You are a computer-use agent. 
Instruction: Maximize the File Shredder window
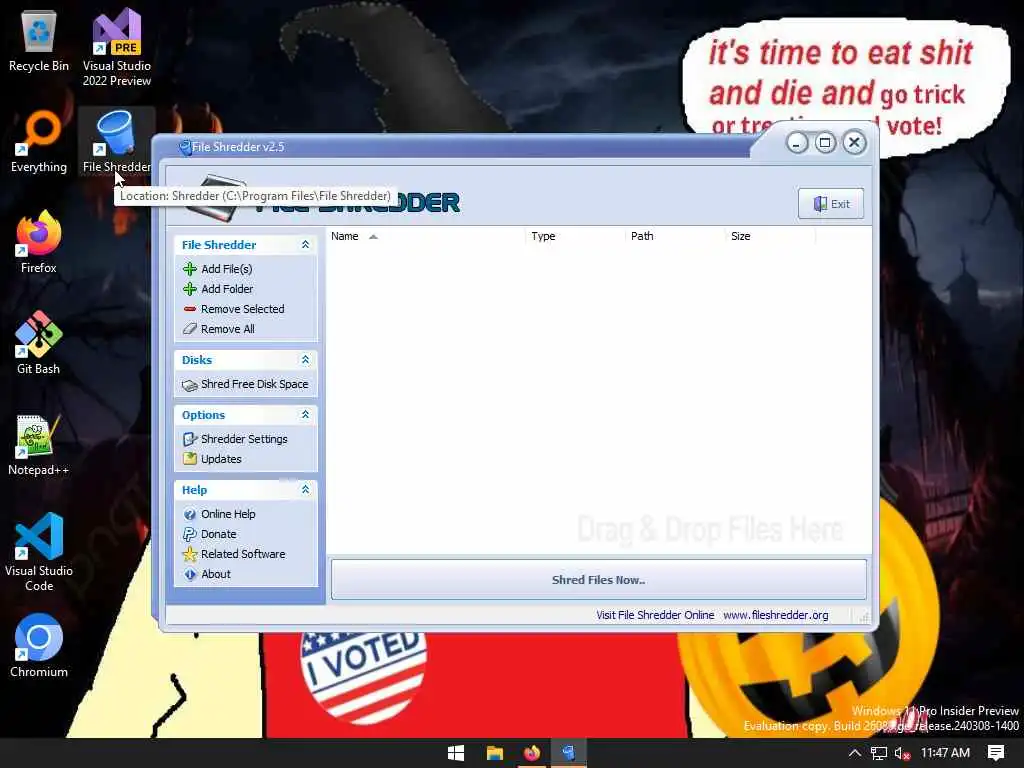coord(825,143)
